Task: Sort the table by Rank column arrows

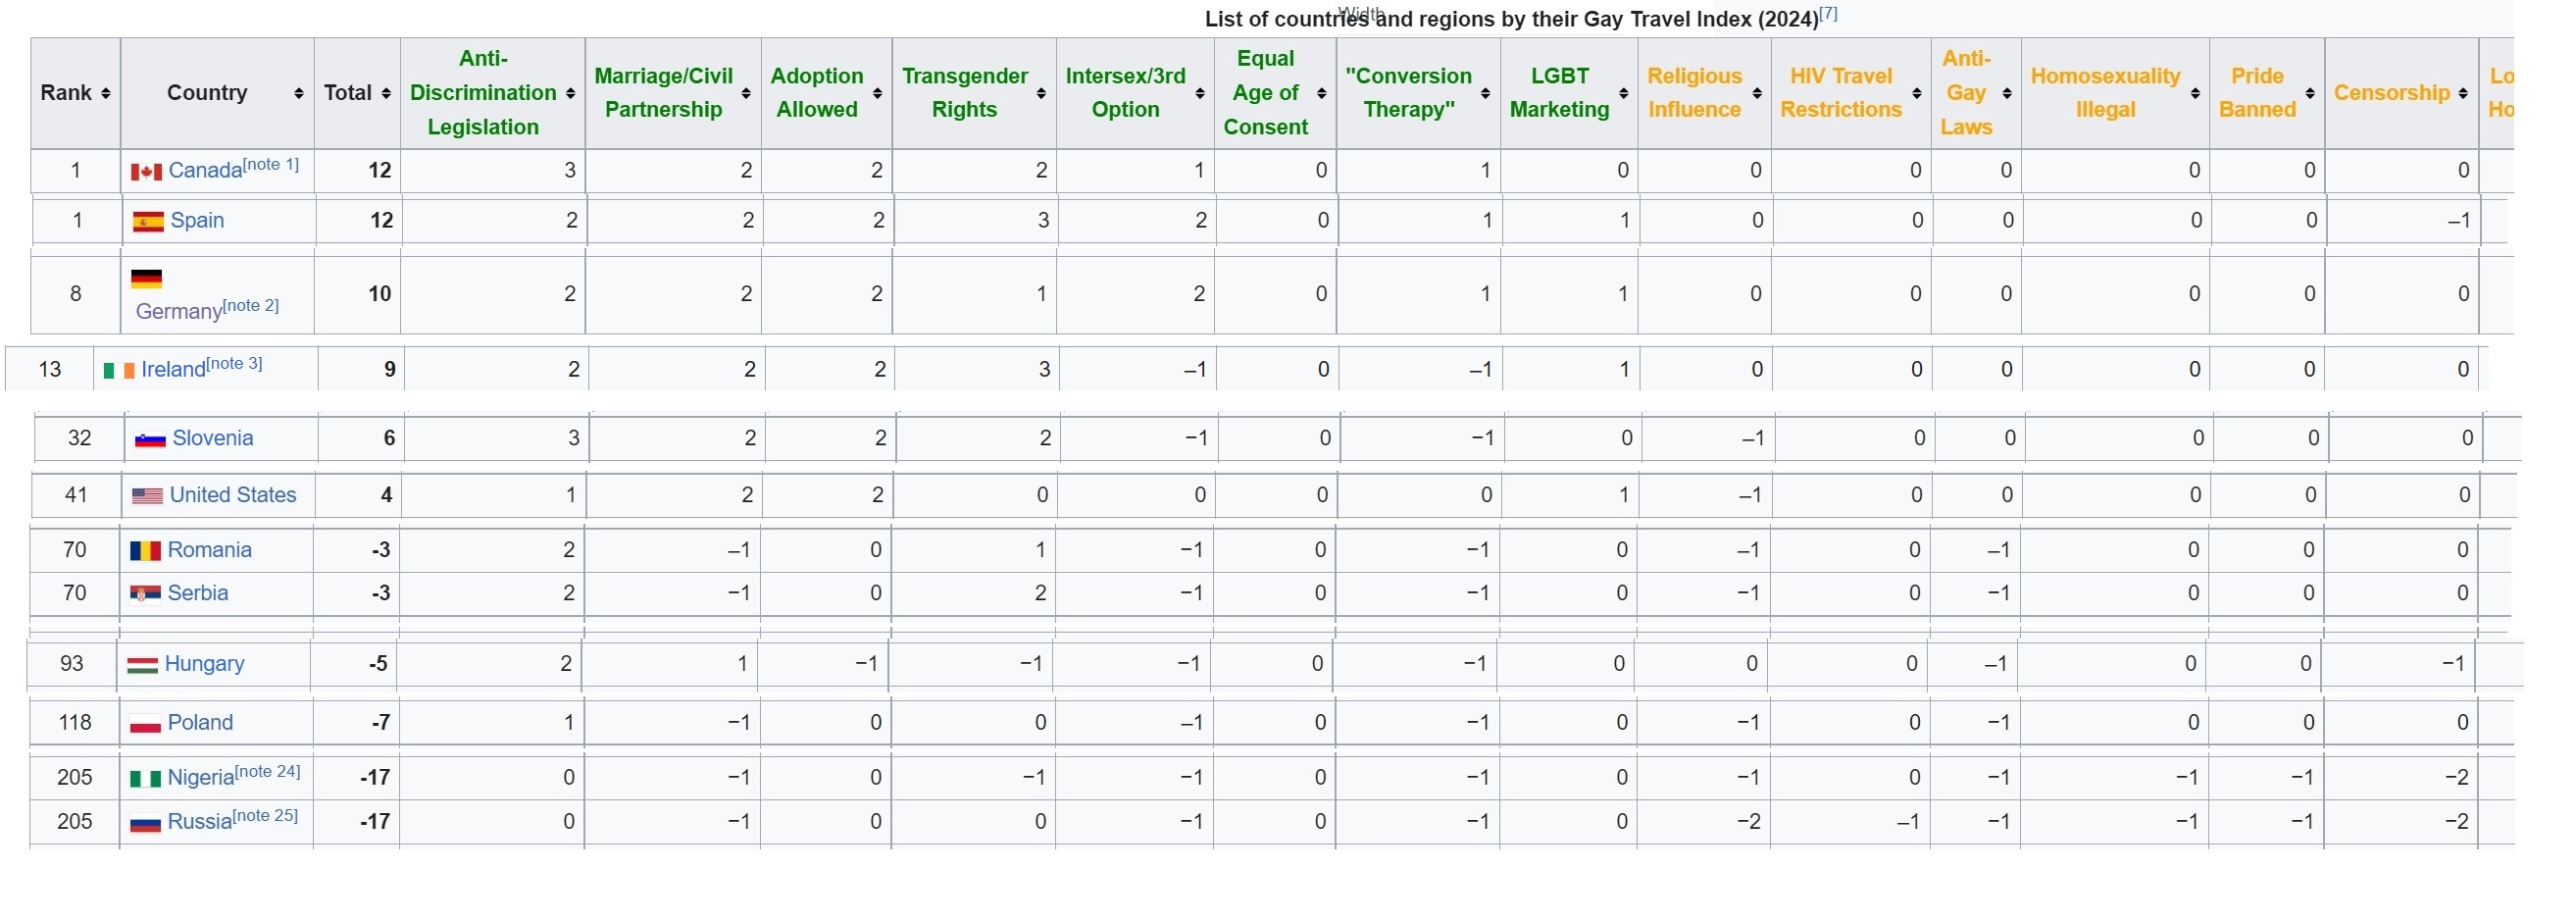Action: [x=105, y=93]
